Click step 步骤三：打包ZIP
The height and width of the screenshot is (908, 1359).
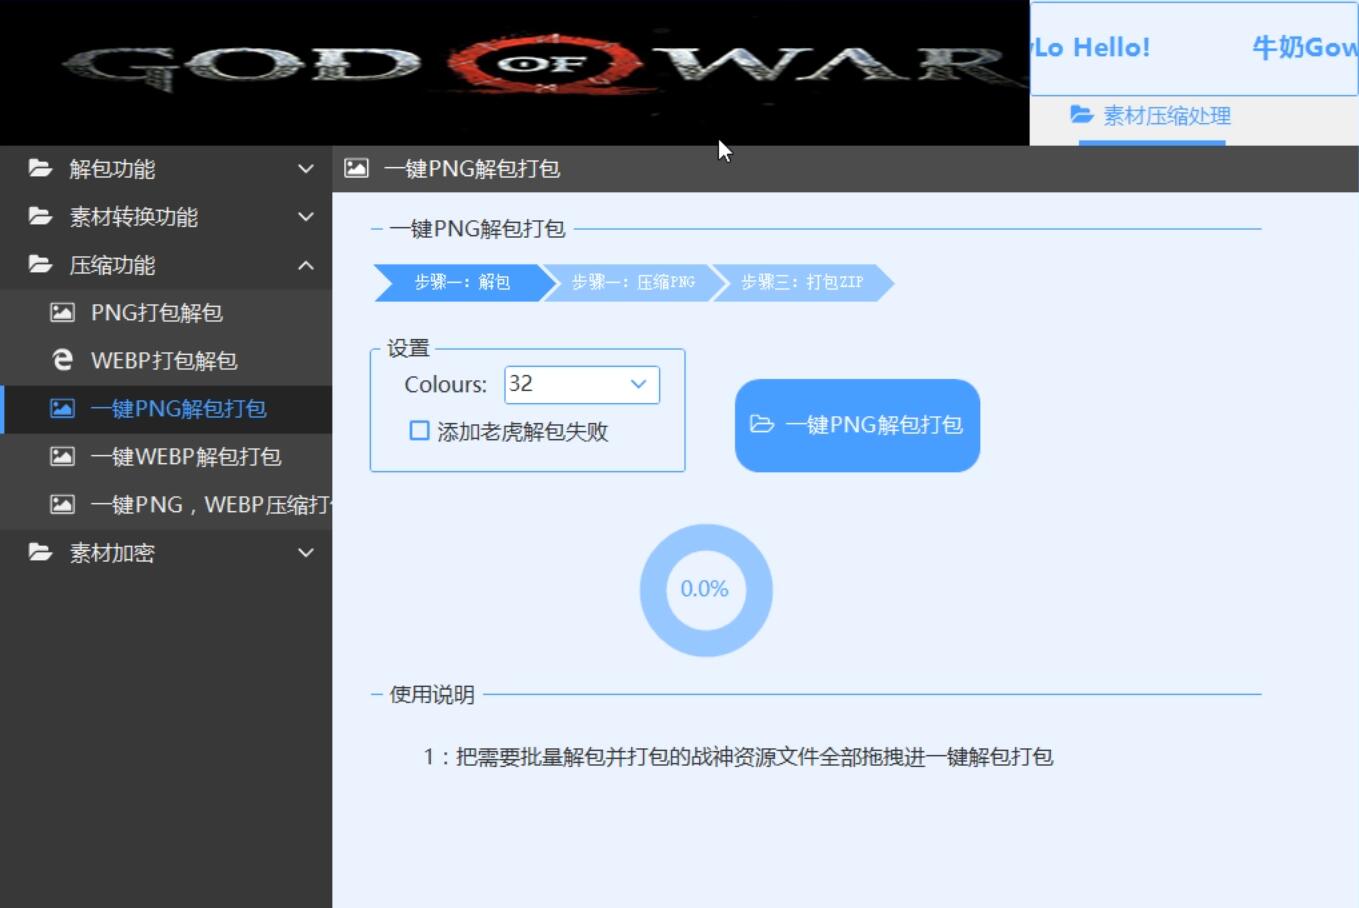click(x=802, y=283)
